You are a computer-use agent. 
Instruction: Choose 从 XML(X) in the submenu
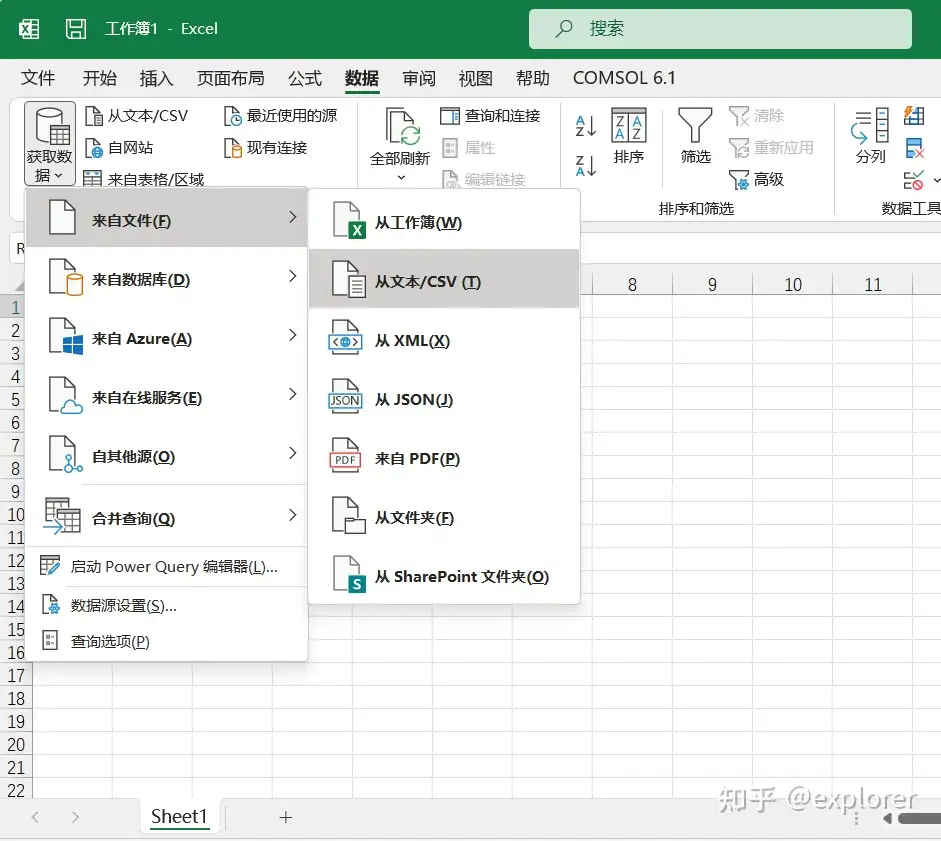pyautogui.click(x=444, y=339)
